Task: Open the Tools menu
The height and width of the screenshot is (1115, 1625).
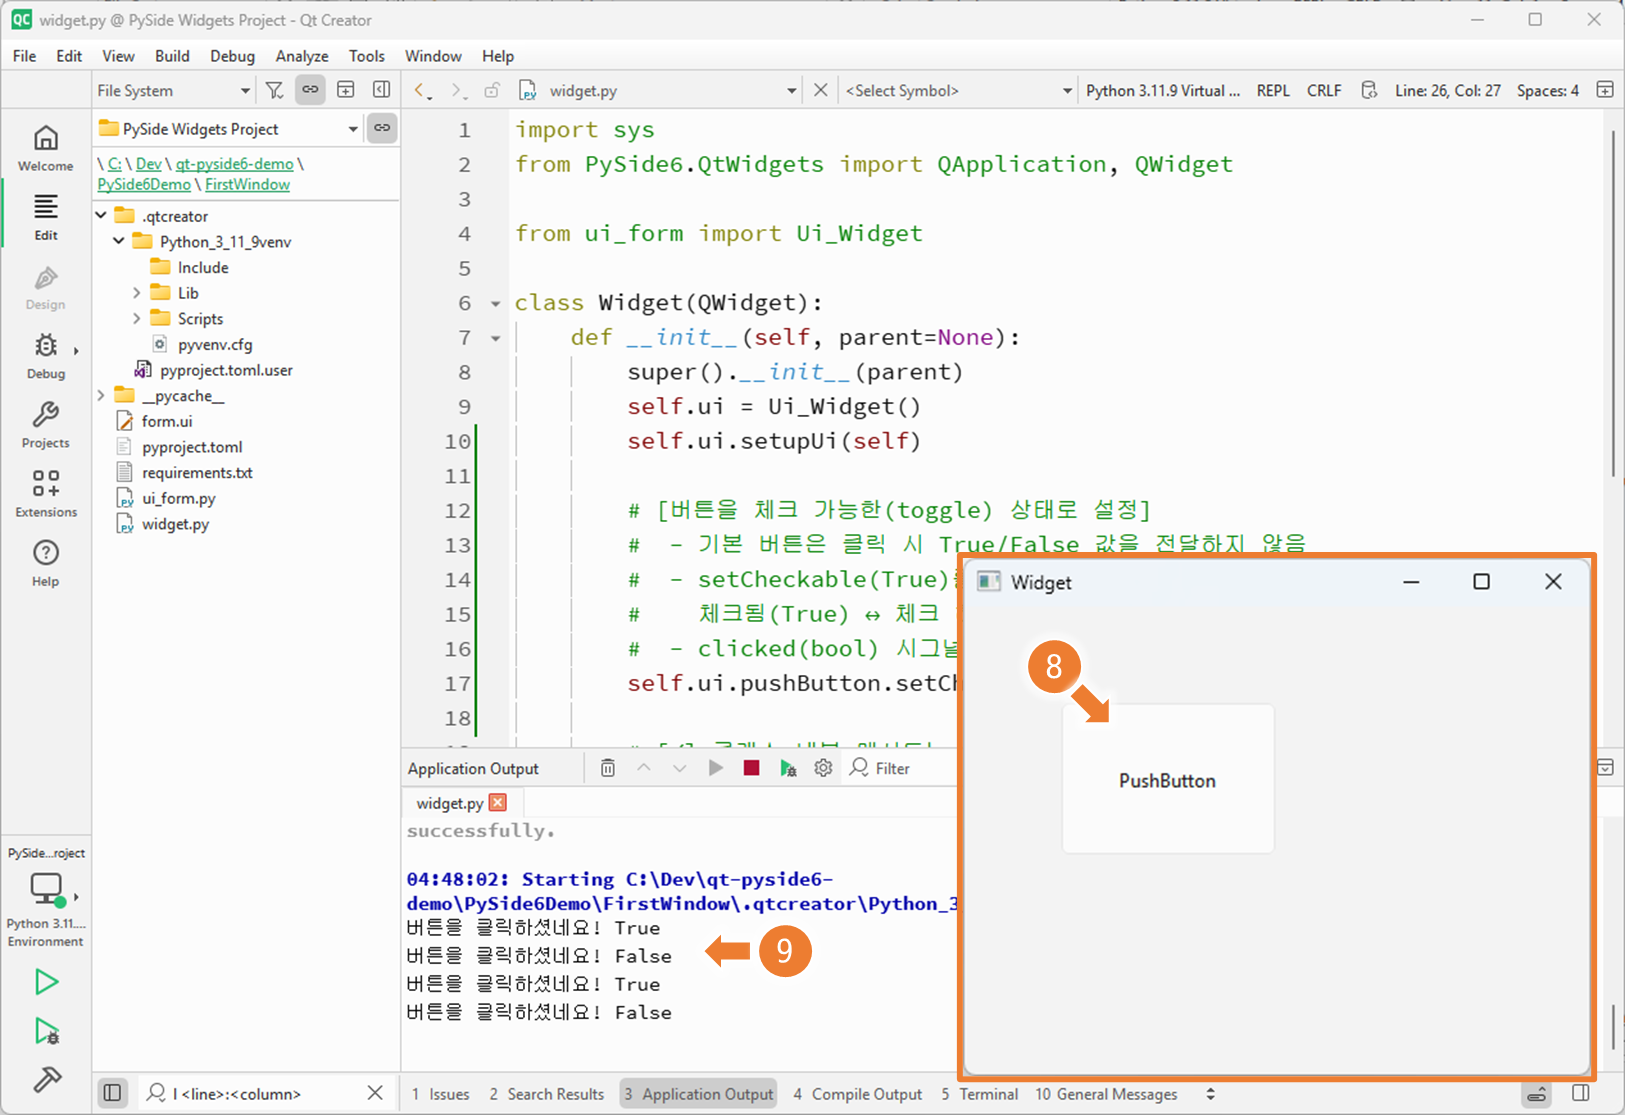Action: [366, 56]
